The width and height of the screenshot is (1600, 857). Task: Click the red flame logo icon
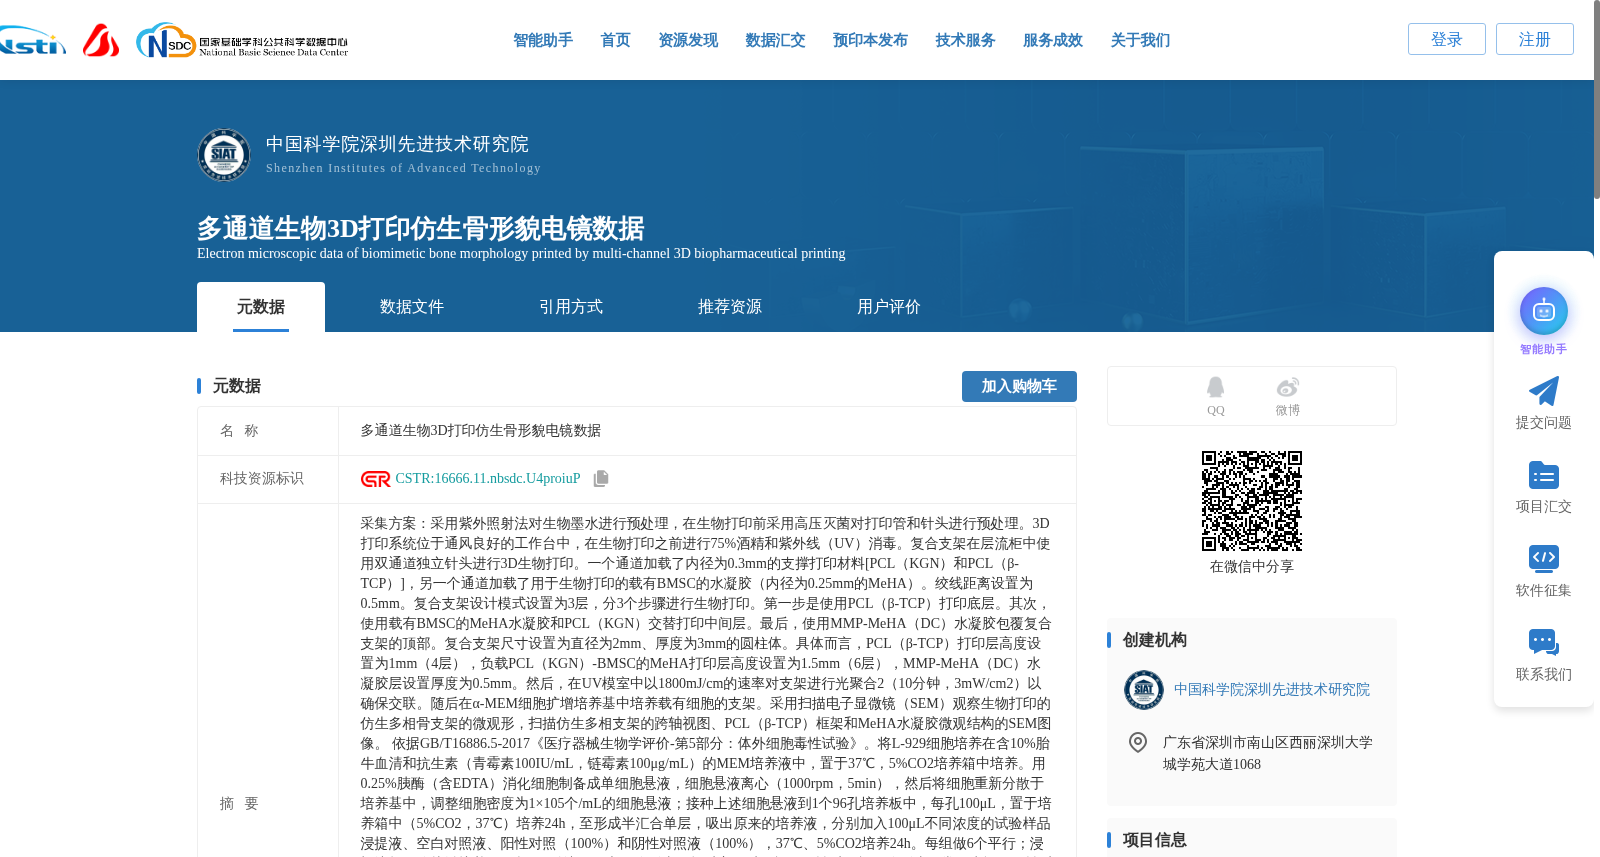(101, 40)
